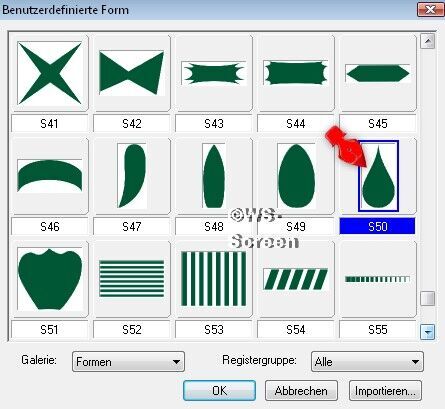Choose the arched band S46 shape
The width and height of the screenshot is (445, 409).
tap(50, 176)
